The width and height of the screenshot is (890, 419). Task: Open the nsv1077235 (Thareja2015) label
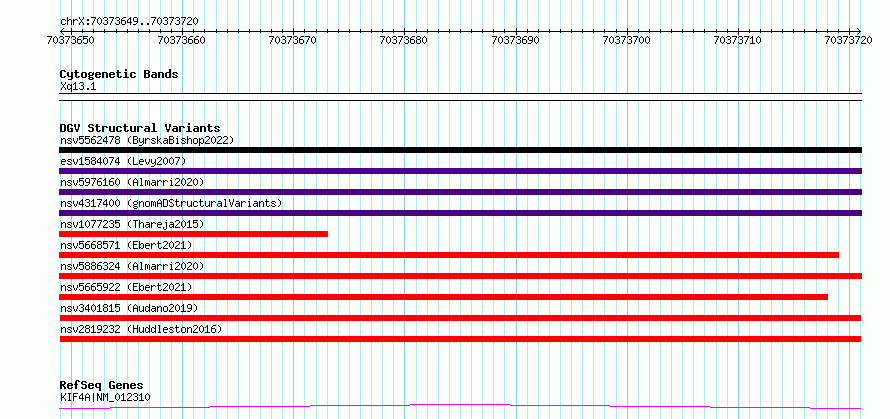pos(132,224)
